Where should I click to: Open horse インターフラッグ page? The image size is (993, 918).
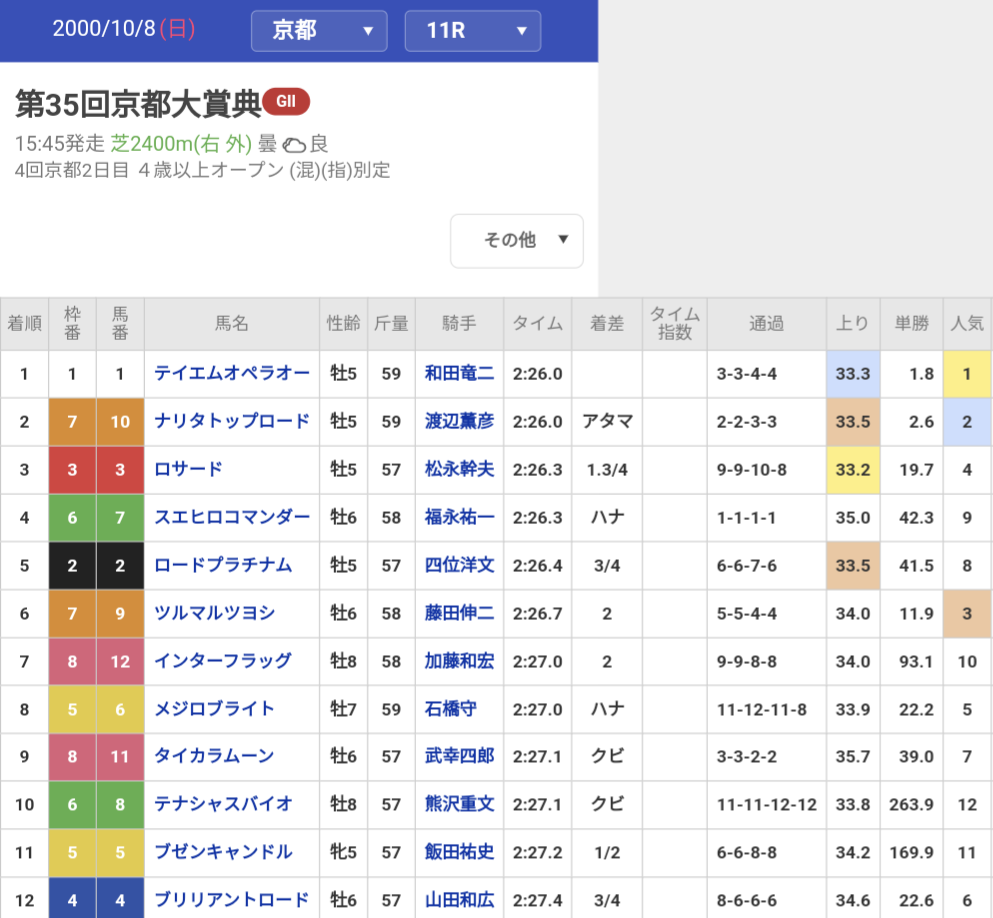[223, 661]
